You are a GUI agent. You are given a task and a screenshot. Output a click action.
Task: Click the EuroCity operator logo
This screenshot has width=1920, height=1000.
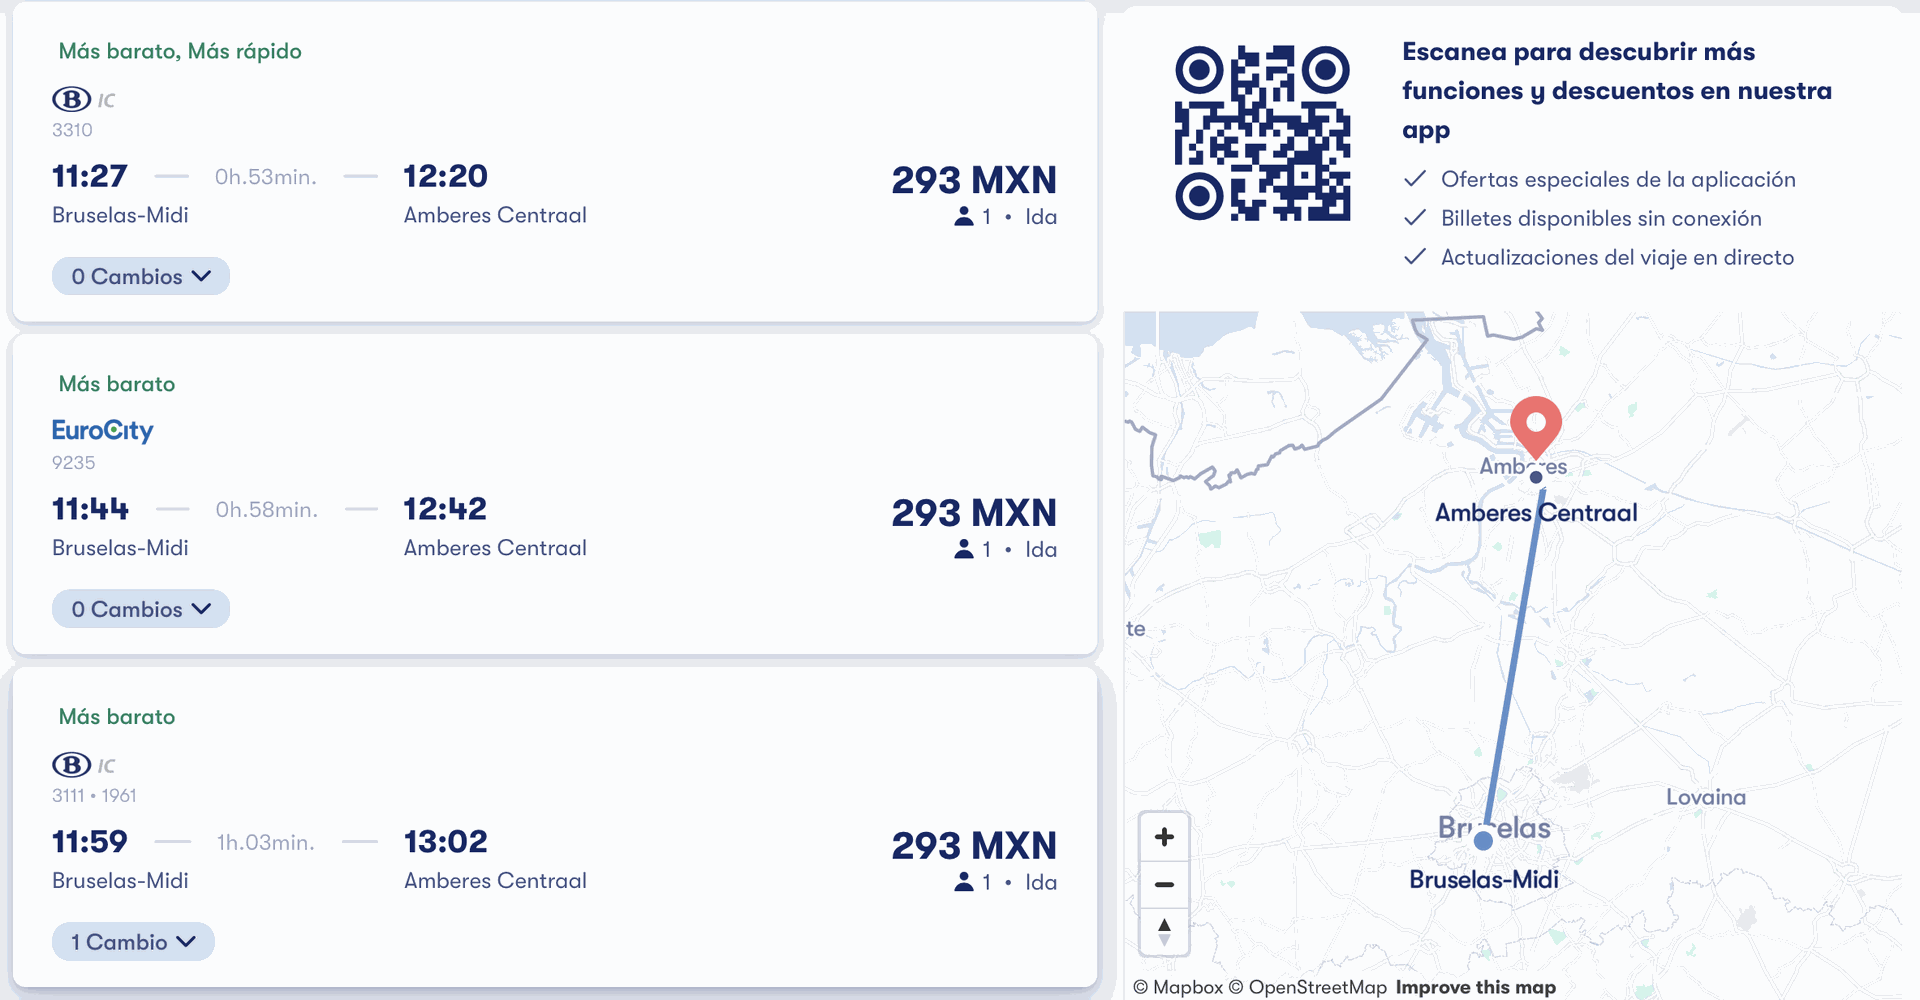click(102, 430)
